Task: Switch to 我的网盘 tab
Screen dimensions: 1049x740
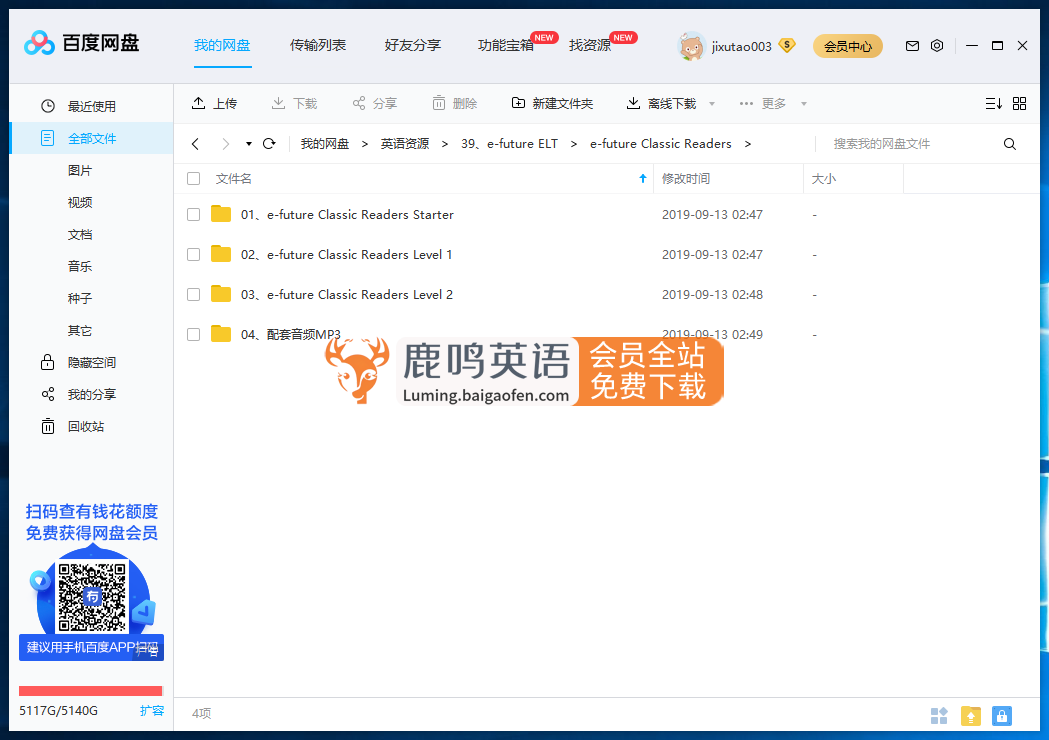Action: pyautogui.click(x=222, y=45)
